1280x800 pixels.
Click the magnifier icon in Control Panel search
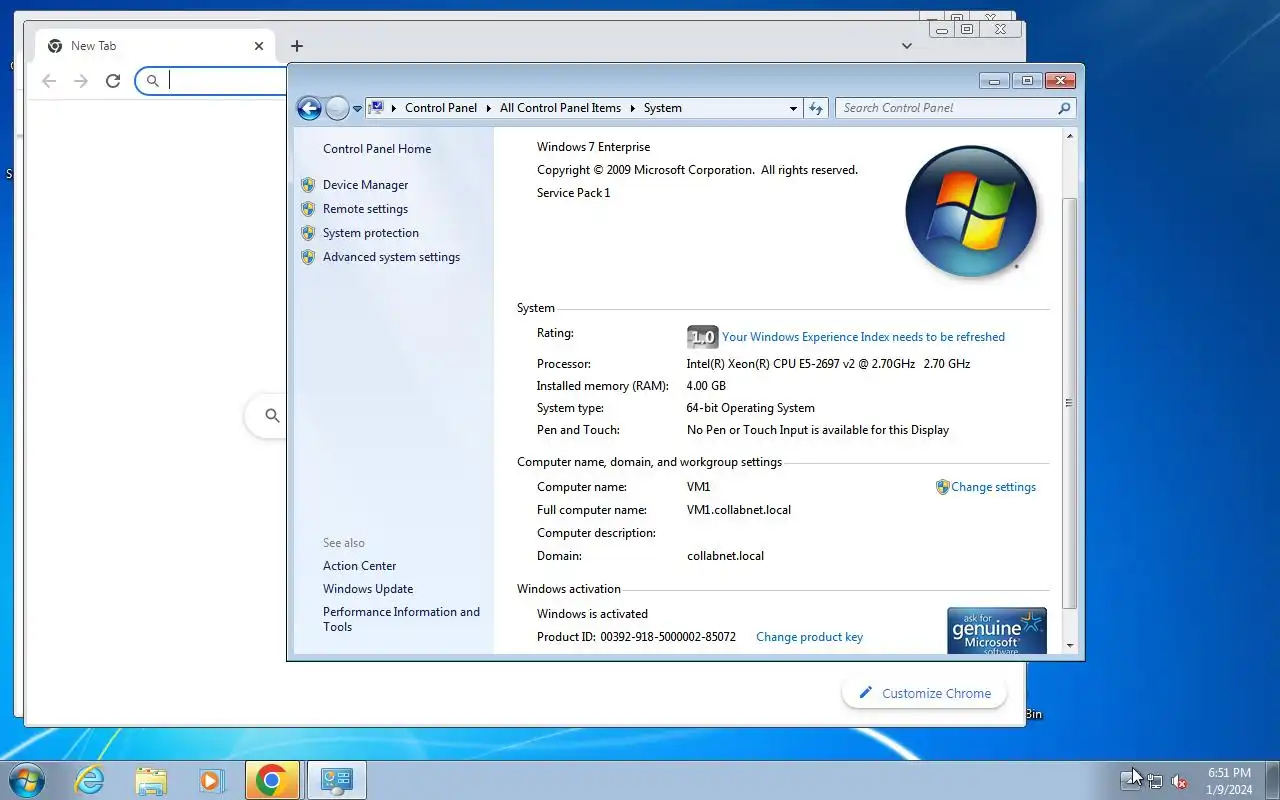coord(1064,108)
